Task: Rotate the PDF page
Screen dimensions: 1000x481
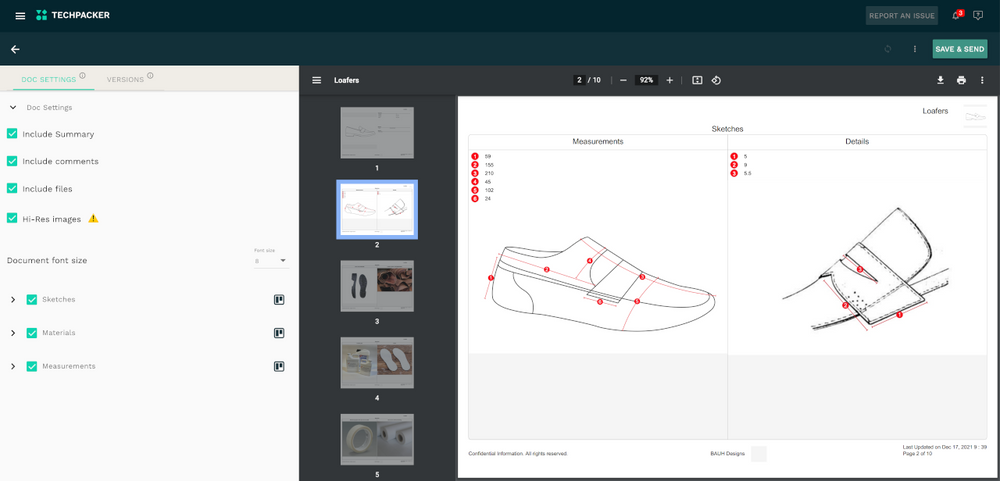Action: (x=717, y=80)
